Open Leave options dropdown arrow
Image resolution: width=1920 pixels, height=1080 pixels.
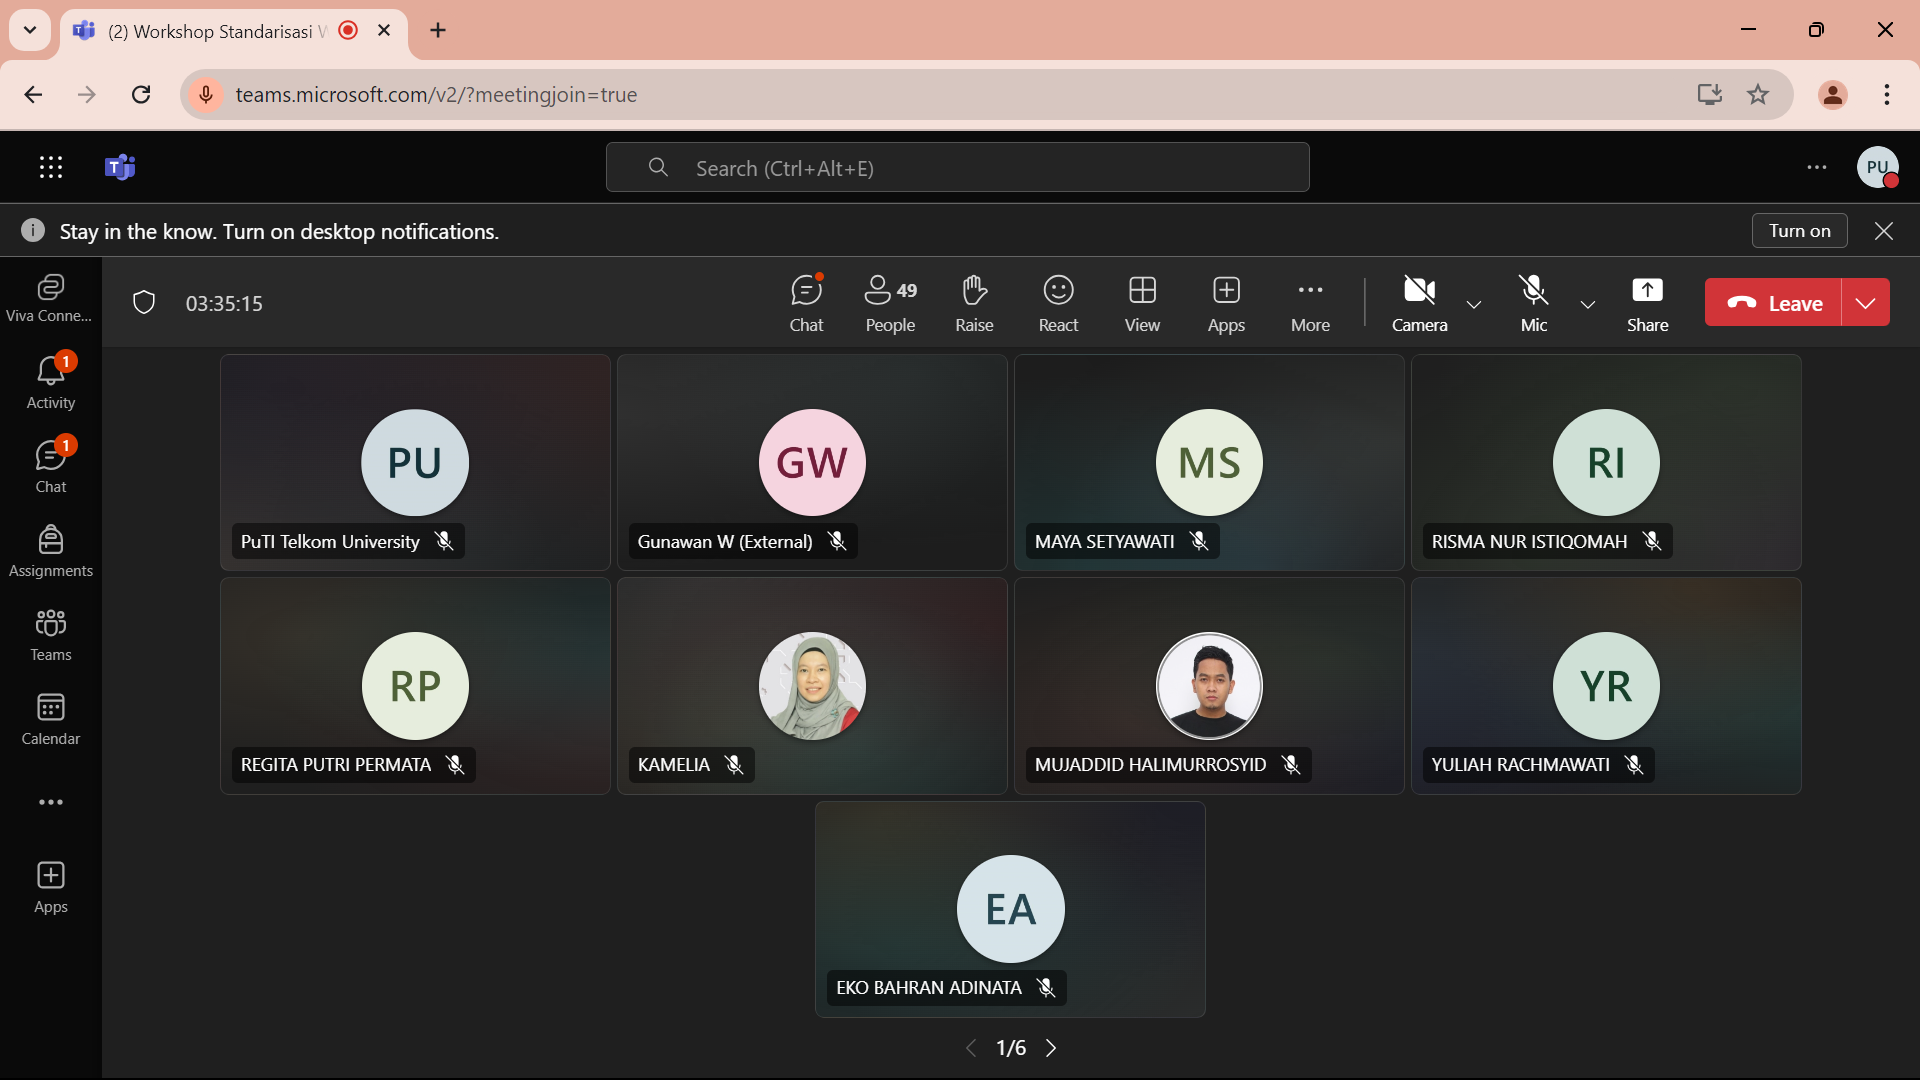pyautogui.click(x=1866, y=302)
